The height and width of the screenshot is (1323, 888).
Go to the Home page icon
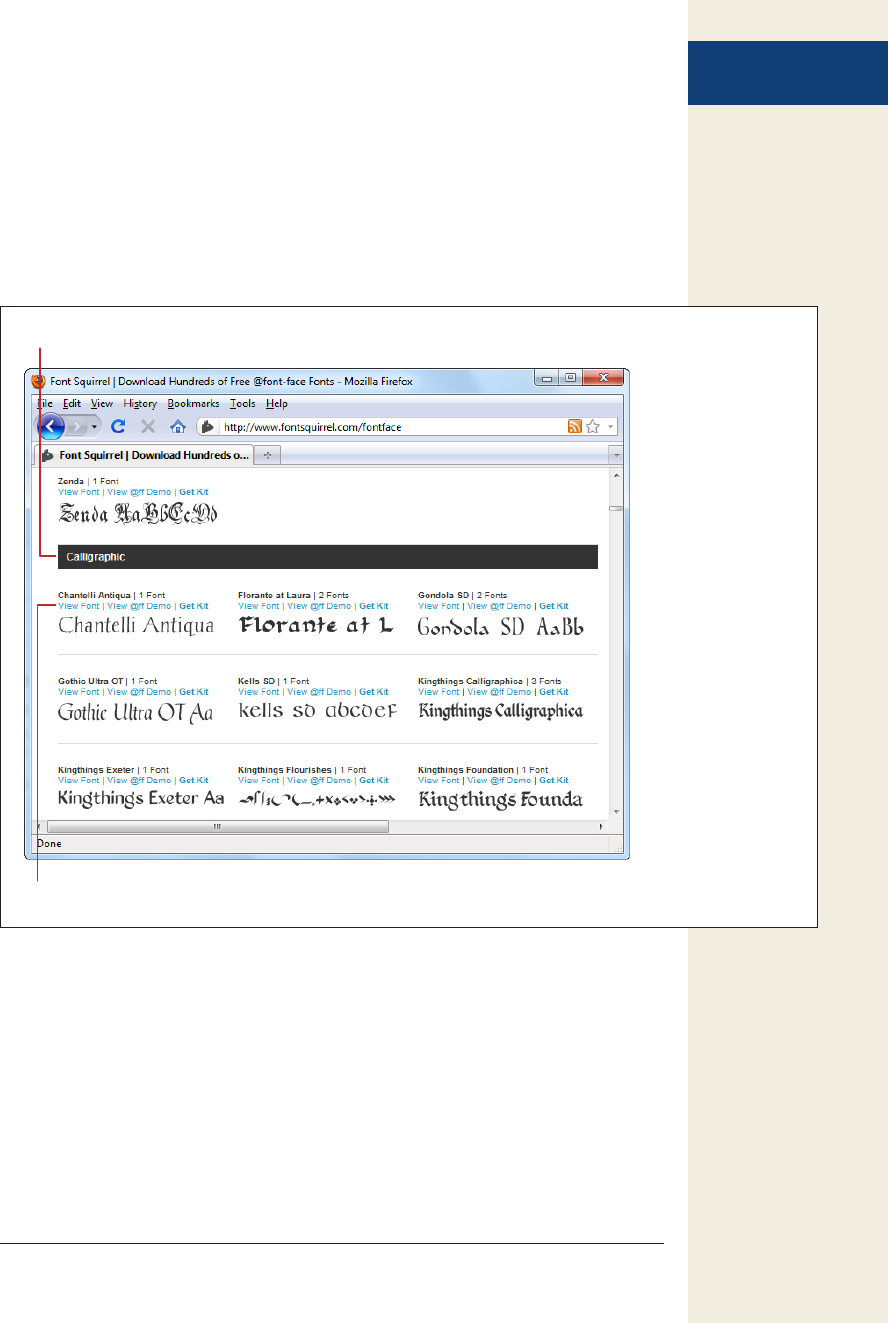tap(178, 426)
